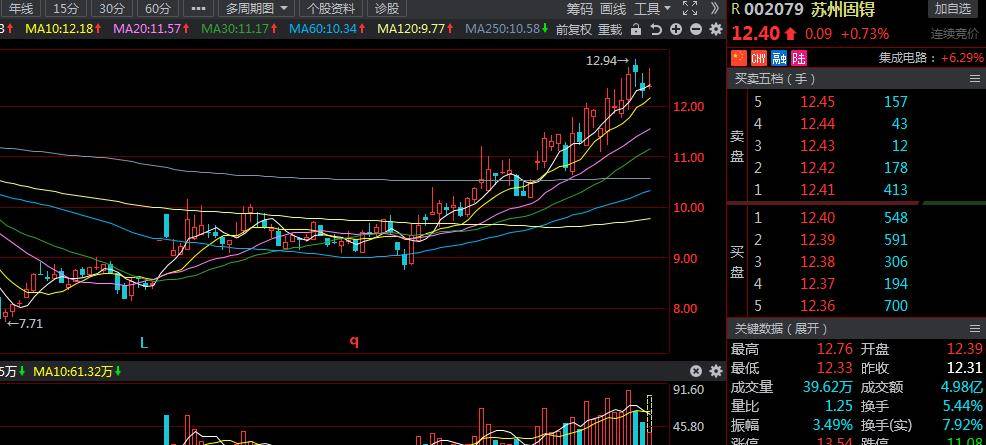Click the undo arrow icon above chart
This screenshot has width=986, height=445.
[x=656, y=29]
